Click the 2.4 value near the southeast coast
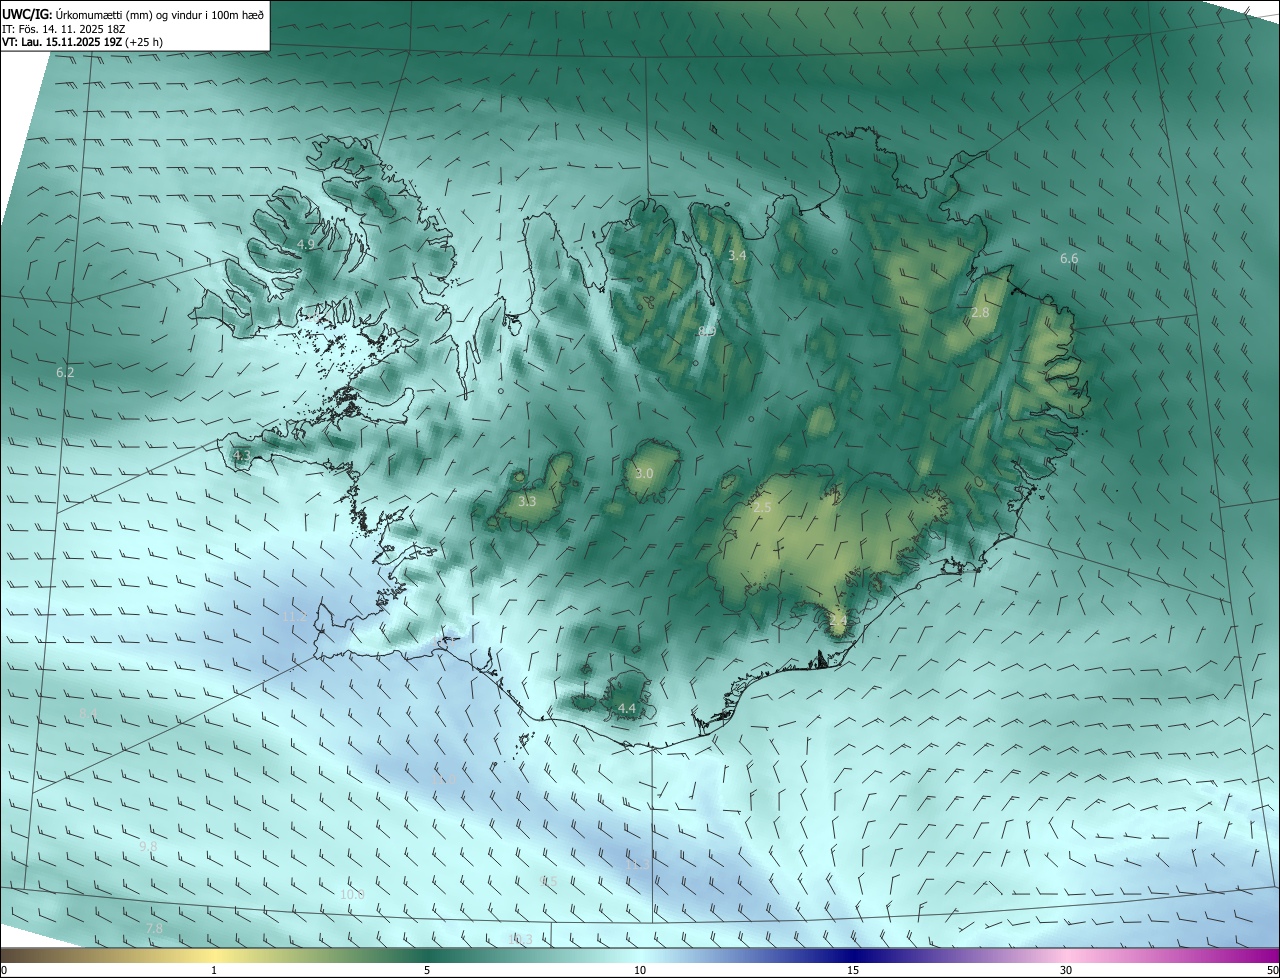 tap(838, 620)
